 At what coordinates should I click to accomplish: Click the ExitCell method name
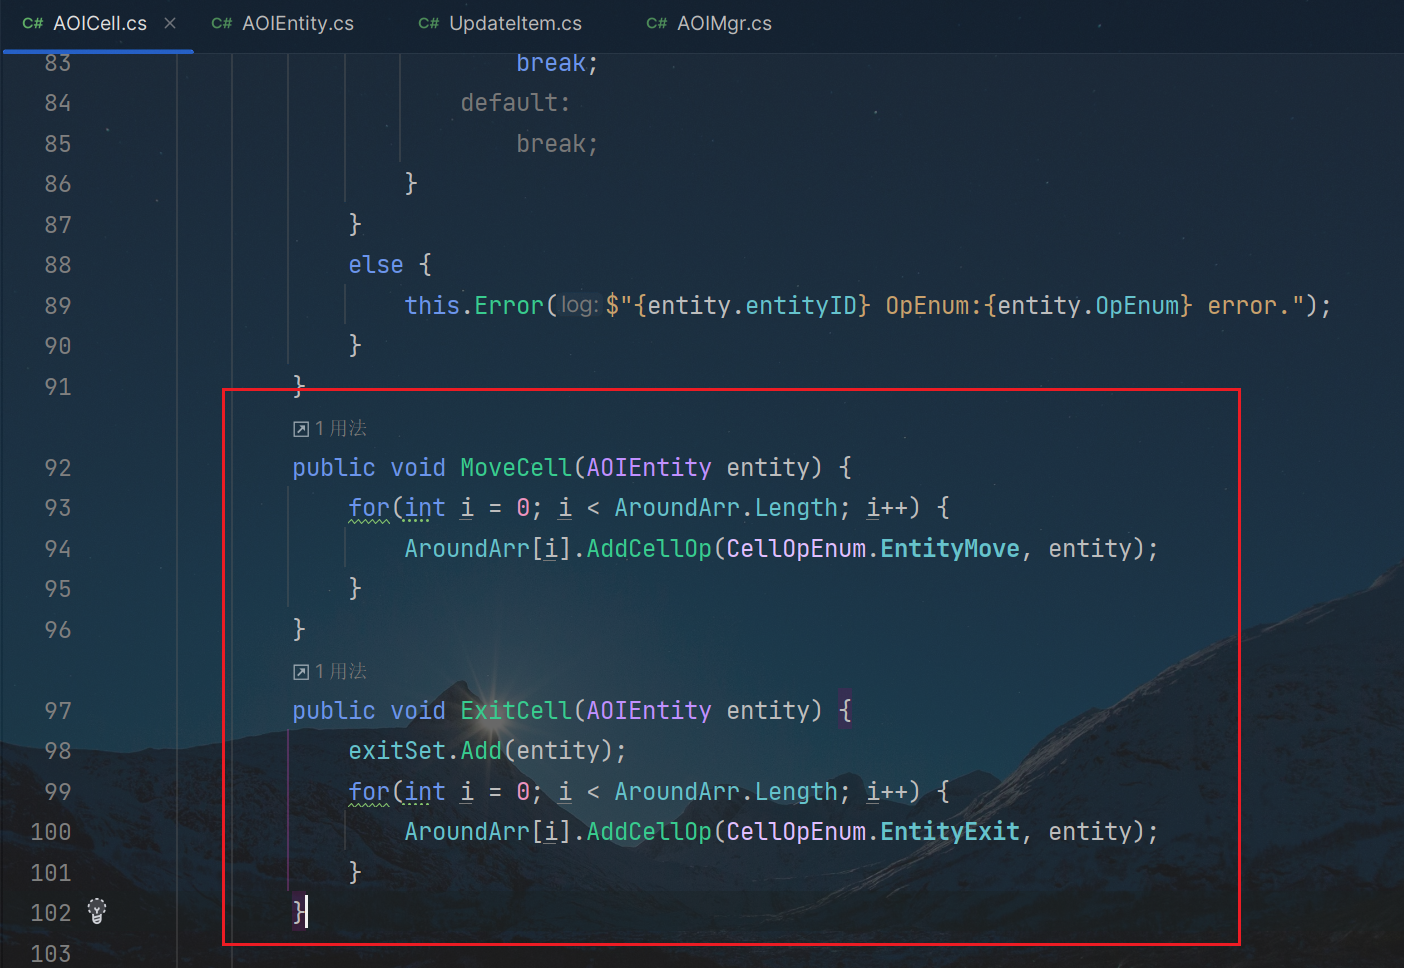coord(516,710)
